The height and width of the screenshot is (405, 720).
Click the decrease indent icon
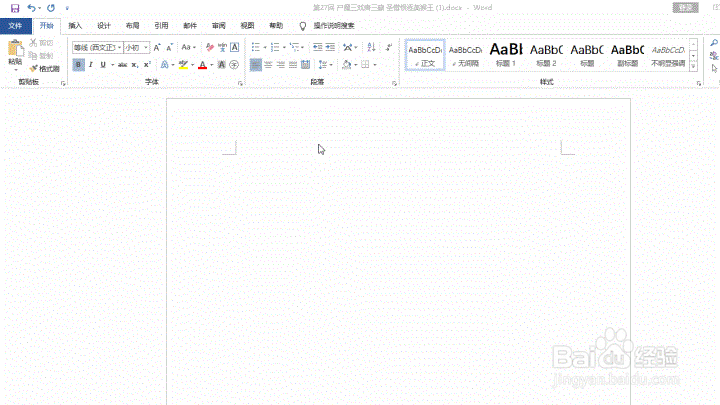pos(318,47)
